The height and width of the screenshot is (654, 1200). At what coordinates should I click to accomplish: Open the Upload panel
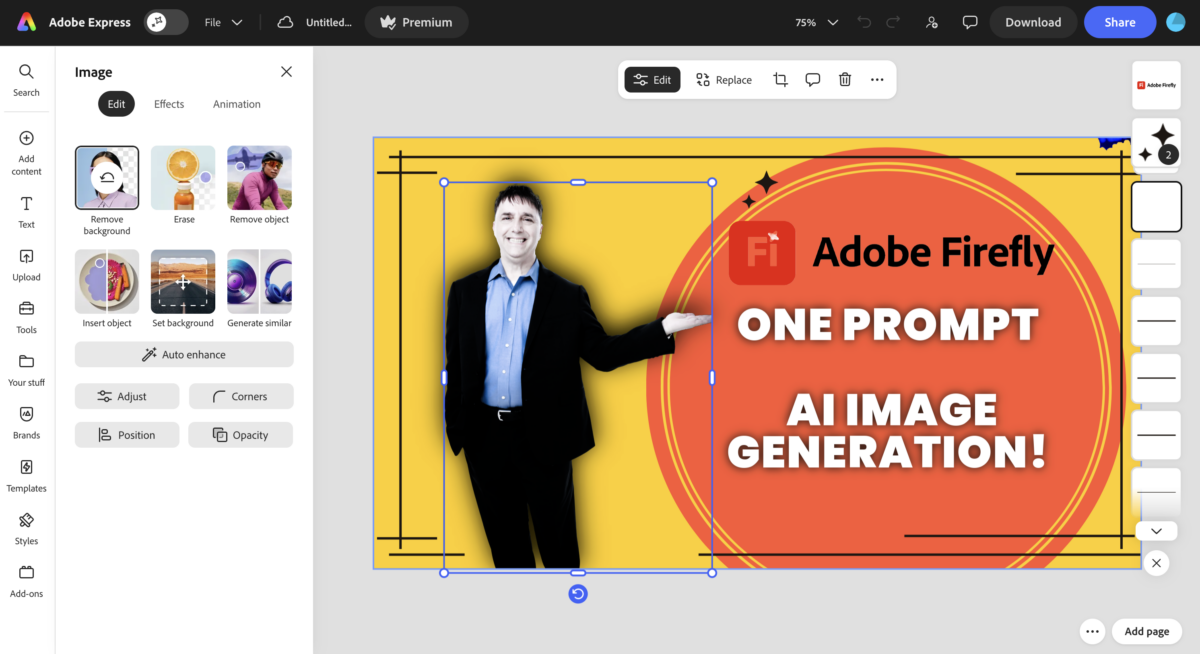pos(26,265)
